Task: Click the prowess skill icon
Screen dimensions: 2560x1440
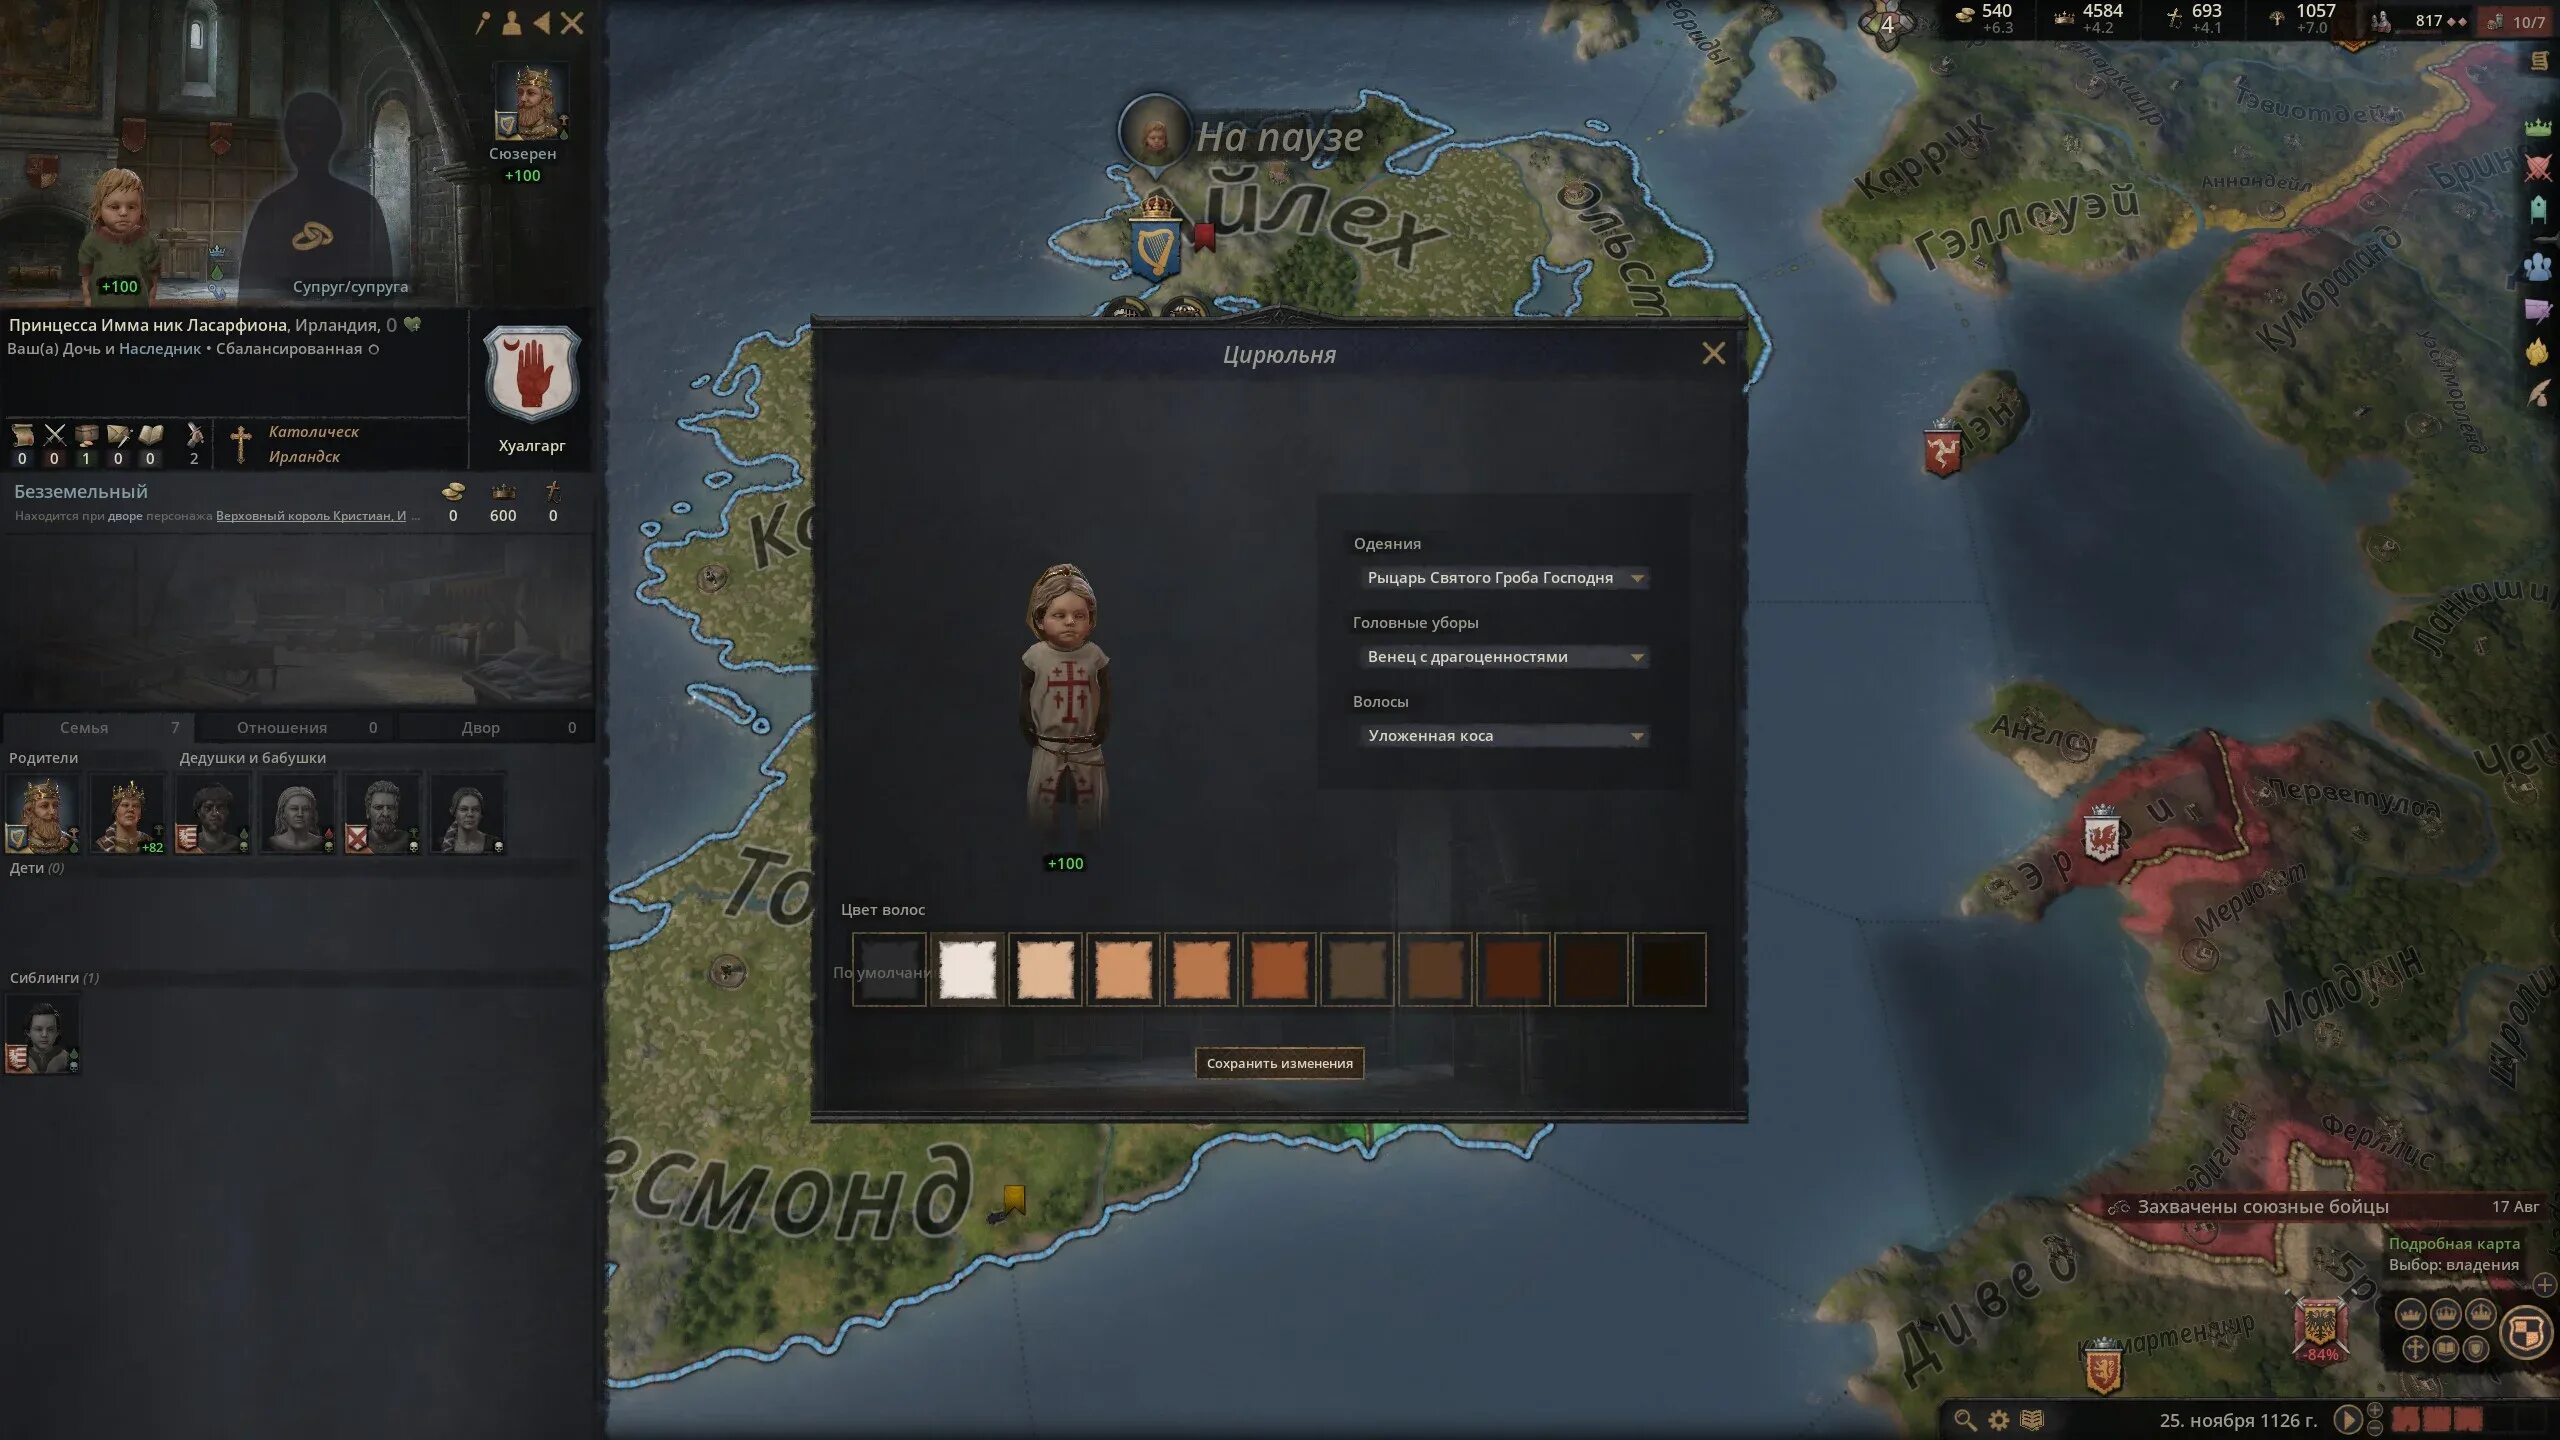Action: coord(194,436)
